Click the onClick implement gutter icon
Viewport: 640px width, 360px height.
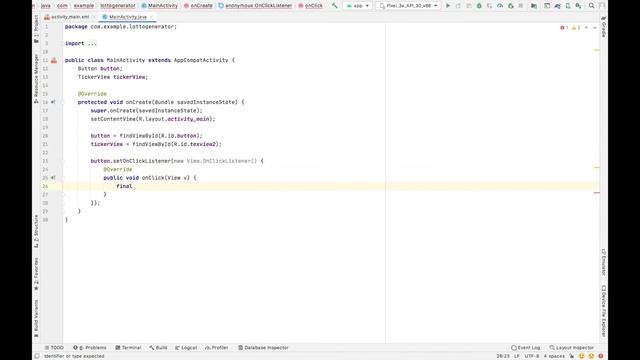[x=53, y=178]
